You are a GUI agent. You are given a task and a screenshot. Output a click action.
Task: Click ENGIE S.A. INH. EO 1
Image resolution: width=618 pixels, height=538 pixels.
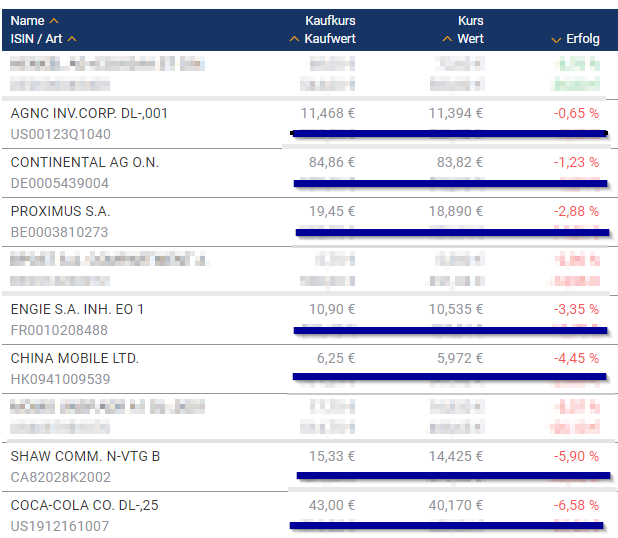pyautogui.click(x=77, y=309)
